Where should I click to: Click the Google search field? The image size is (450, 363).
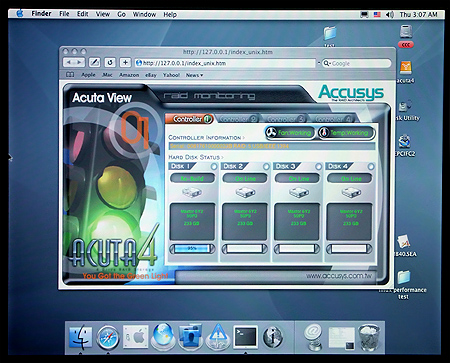tap(356, 63)
